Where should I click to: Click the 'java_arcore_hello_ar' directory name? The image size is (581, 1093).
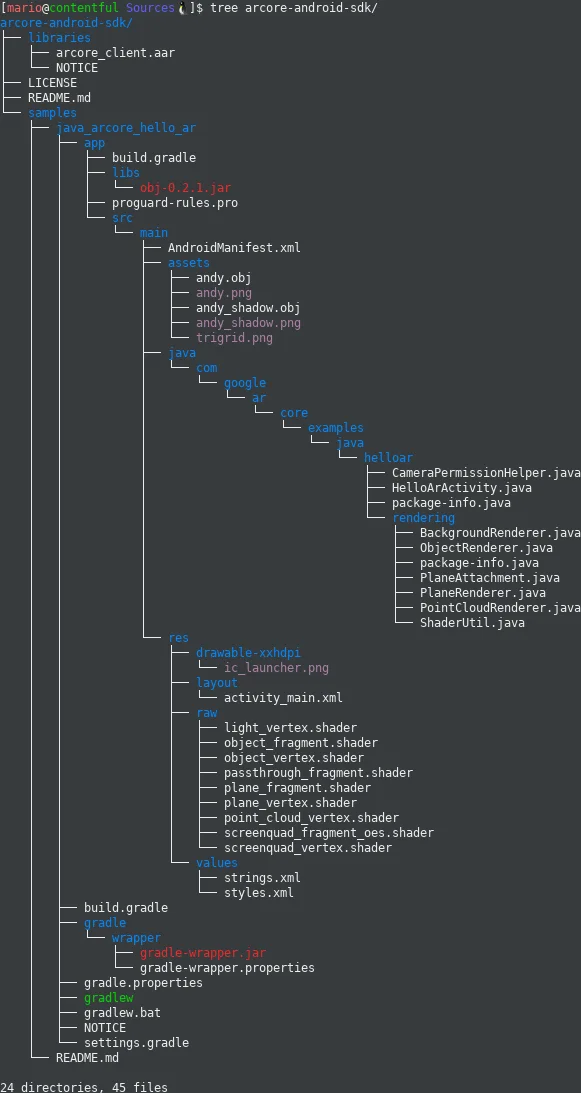point(126,128)
